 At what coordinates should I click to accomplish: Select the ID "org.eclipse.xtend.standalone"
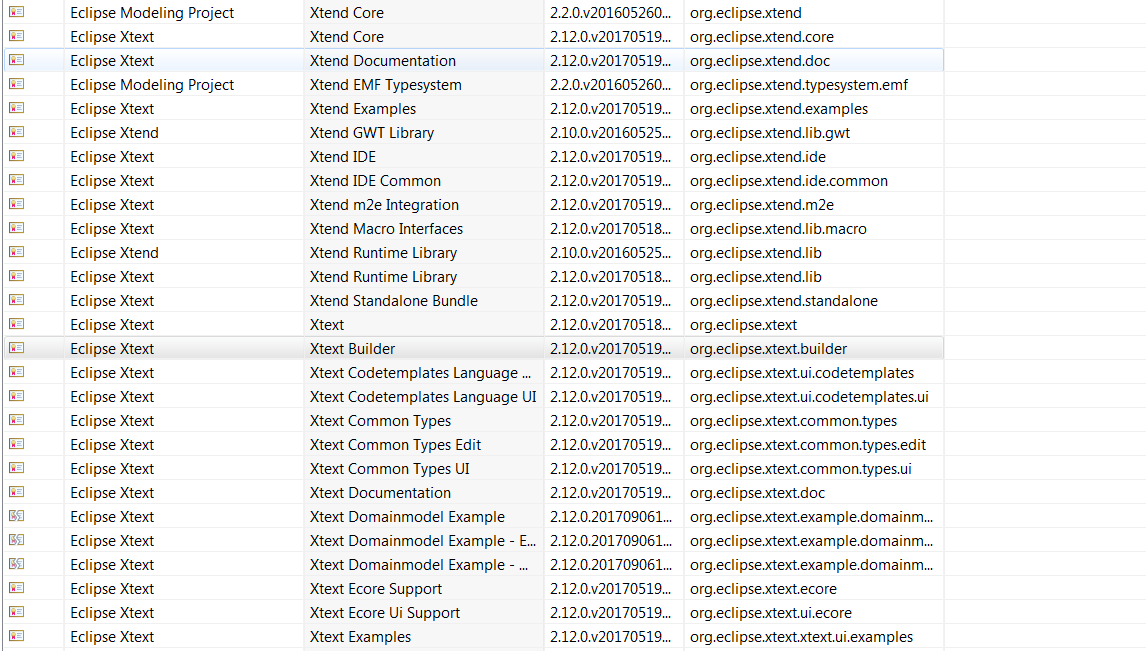point(783,302)
